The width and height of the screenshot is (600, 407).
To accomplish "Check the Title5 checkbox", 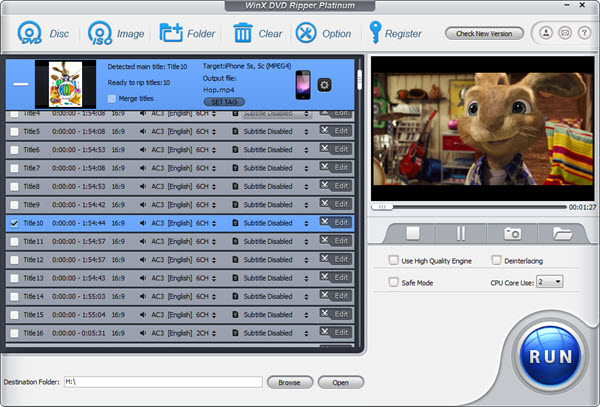I will [x=15, y=132].
